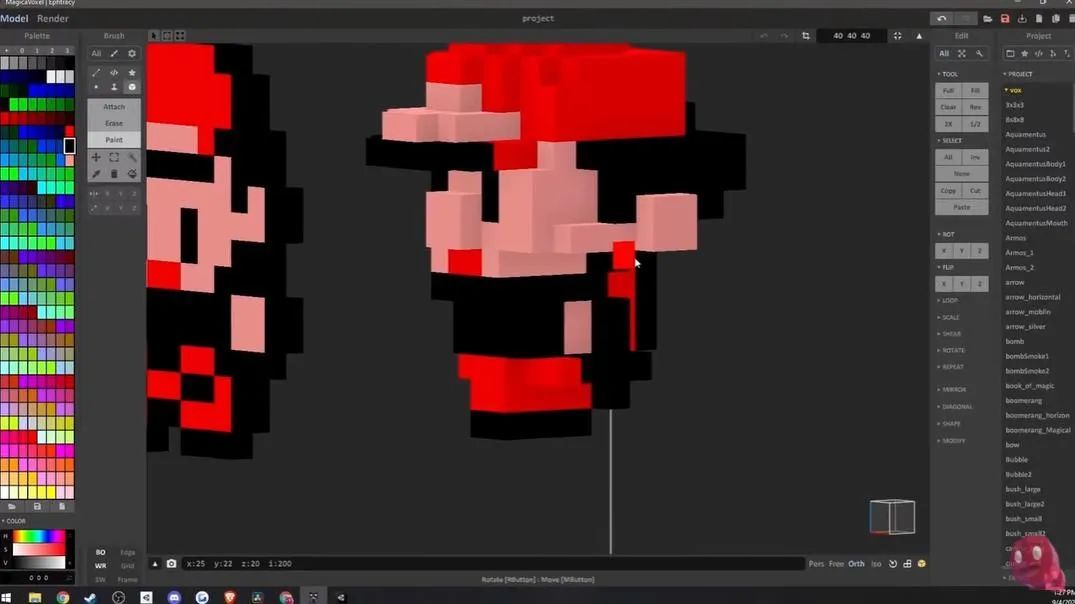Click the Inv selection button
Screen dimensions: 1075x604
click(975, 157)
